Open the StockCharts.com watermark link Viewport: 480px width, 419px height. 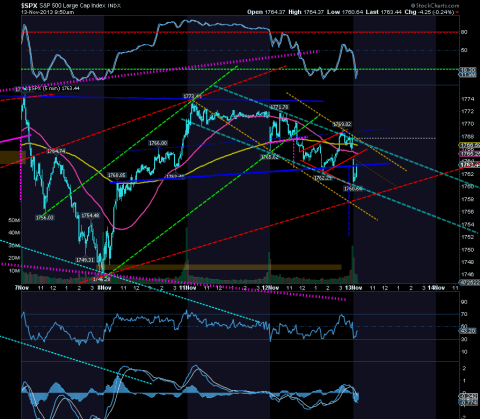435,6
